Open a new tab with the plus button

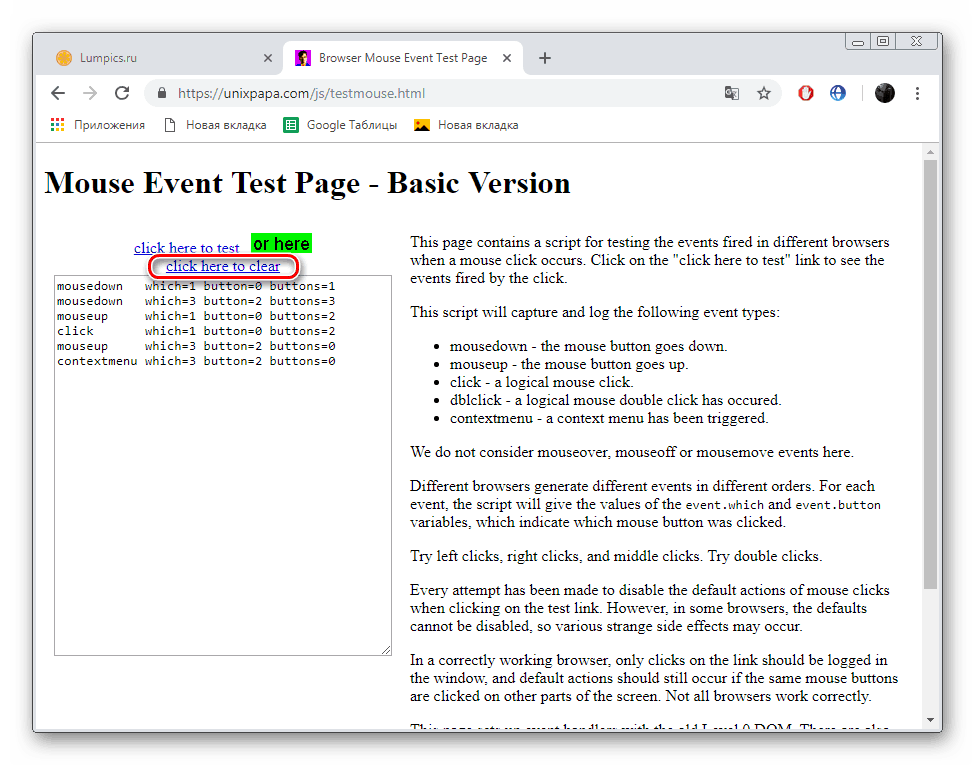(x=544, y=58)
